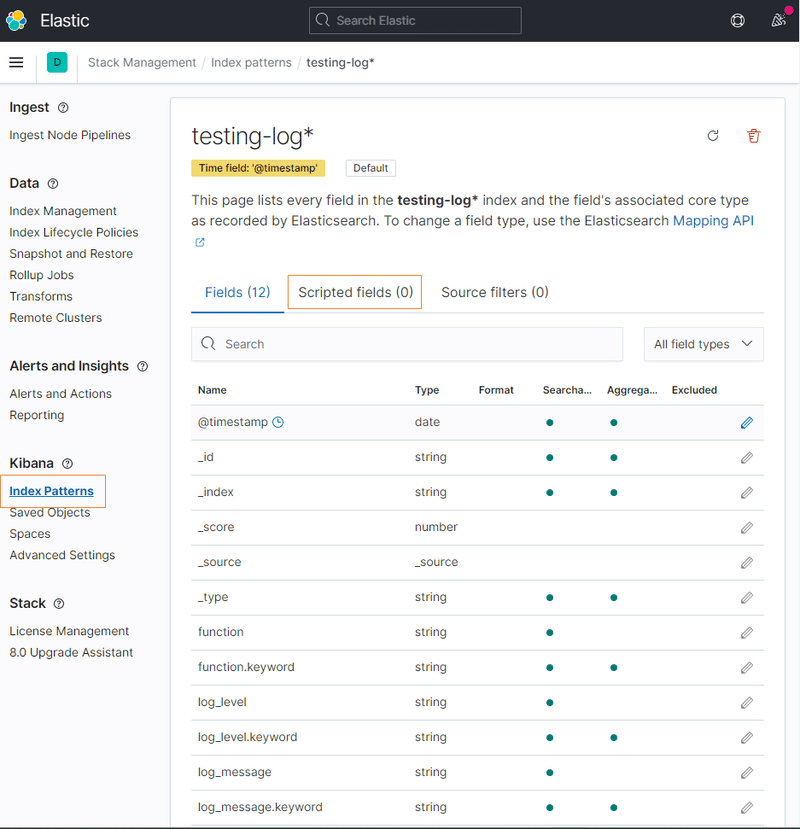
Task: Open the help menu icon
Action: 738,20
